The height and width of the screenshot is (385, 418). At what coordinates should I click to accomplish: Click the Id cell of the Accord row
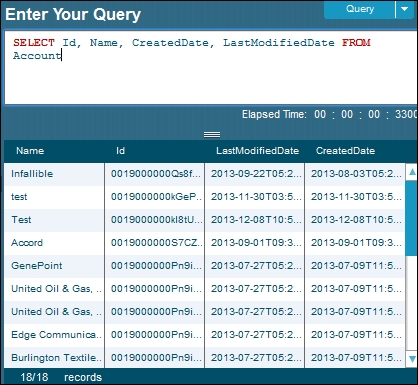[155, 243]
